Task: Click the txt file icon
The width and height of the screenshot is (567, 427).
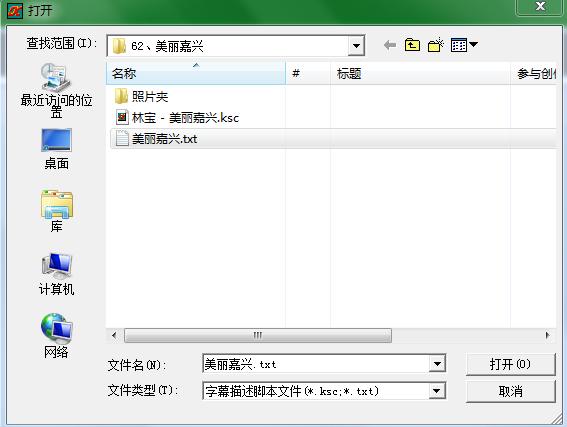Action: 122,138
